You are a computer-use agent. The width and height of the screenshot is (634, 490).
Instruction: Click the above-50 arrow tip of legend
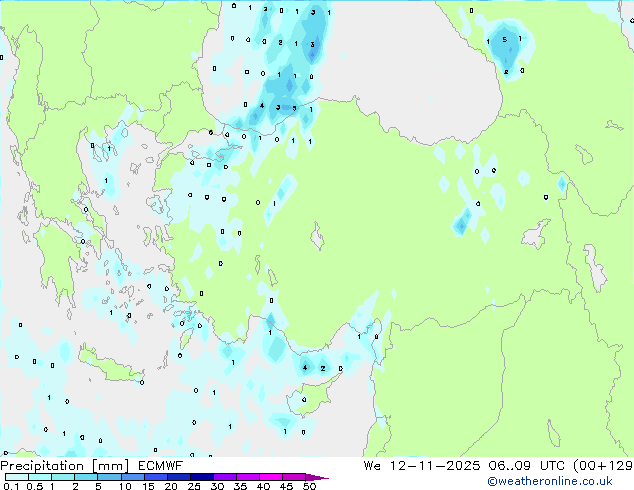click(317, 477)
